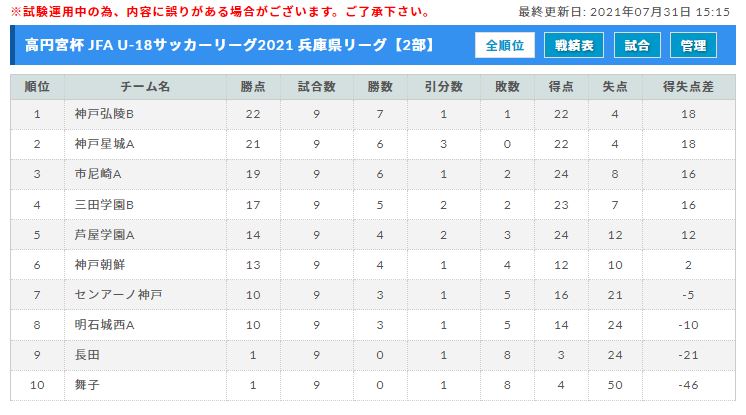Select the 長田 team row
The width and height of the screenshot is (746, 415).
(373, 355)
